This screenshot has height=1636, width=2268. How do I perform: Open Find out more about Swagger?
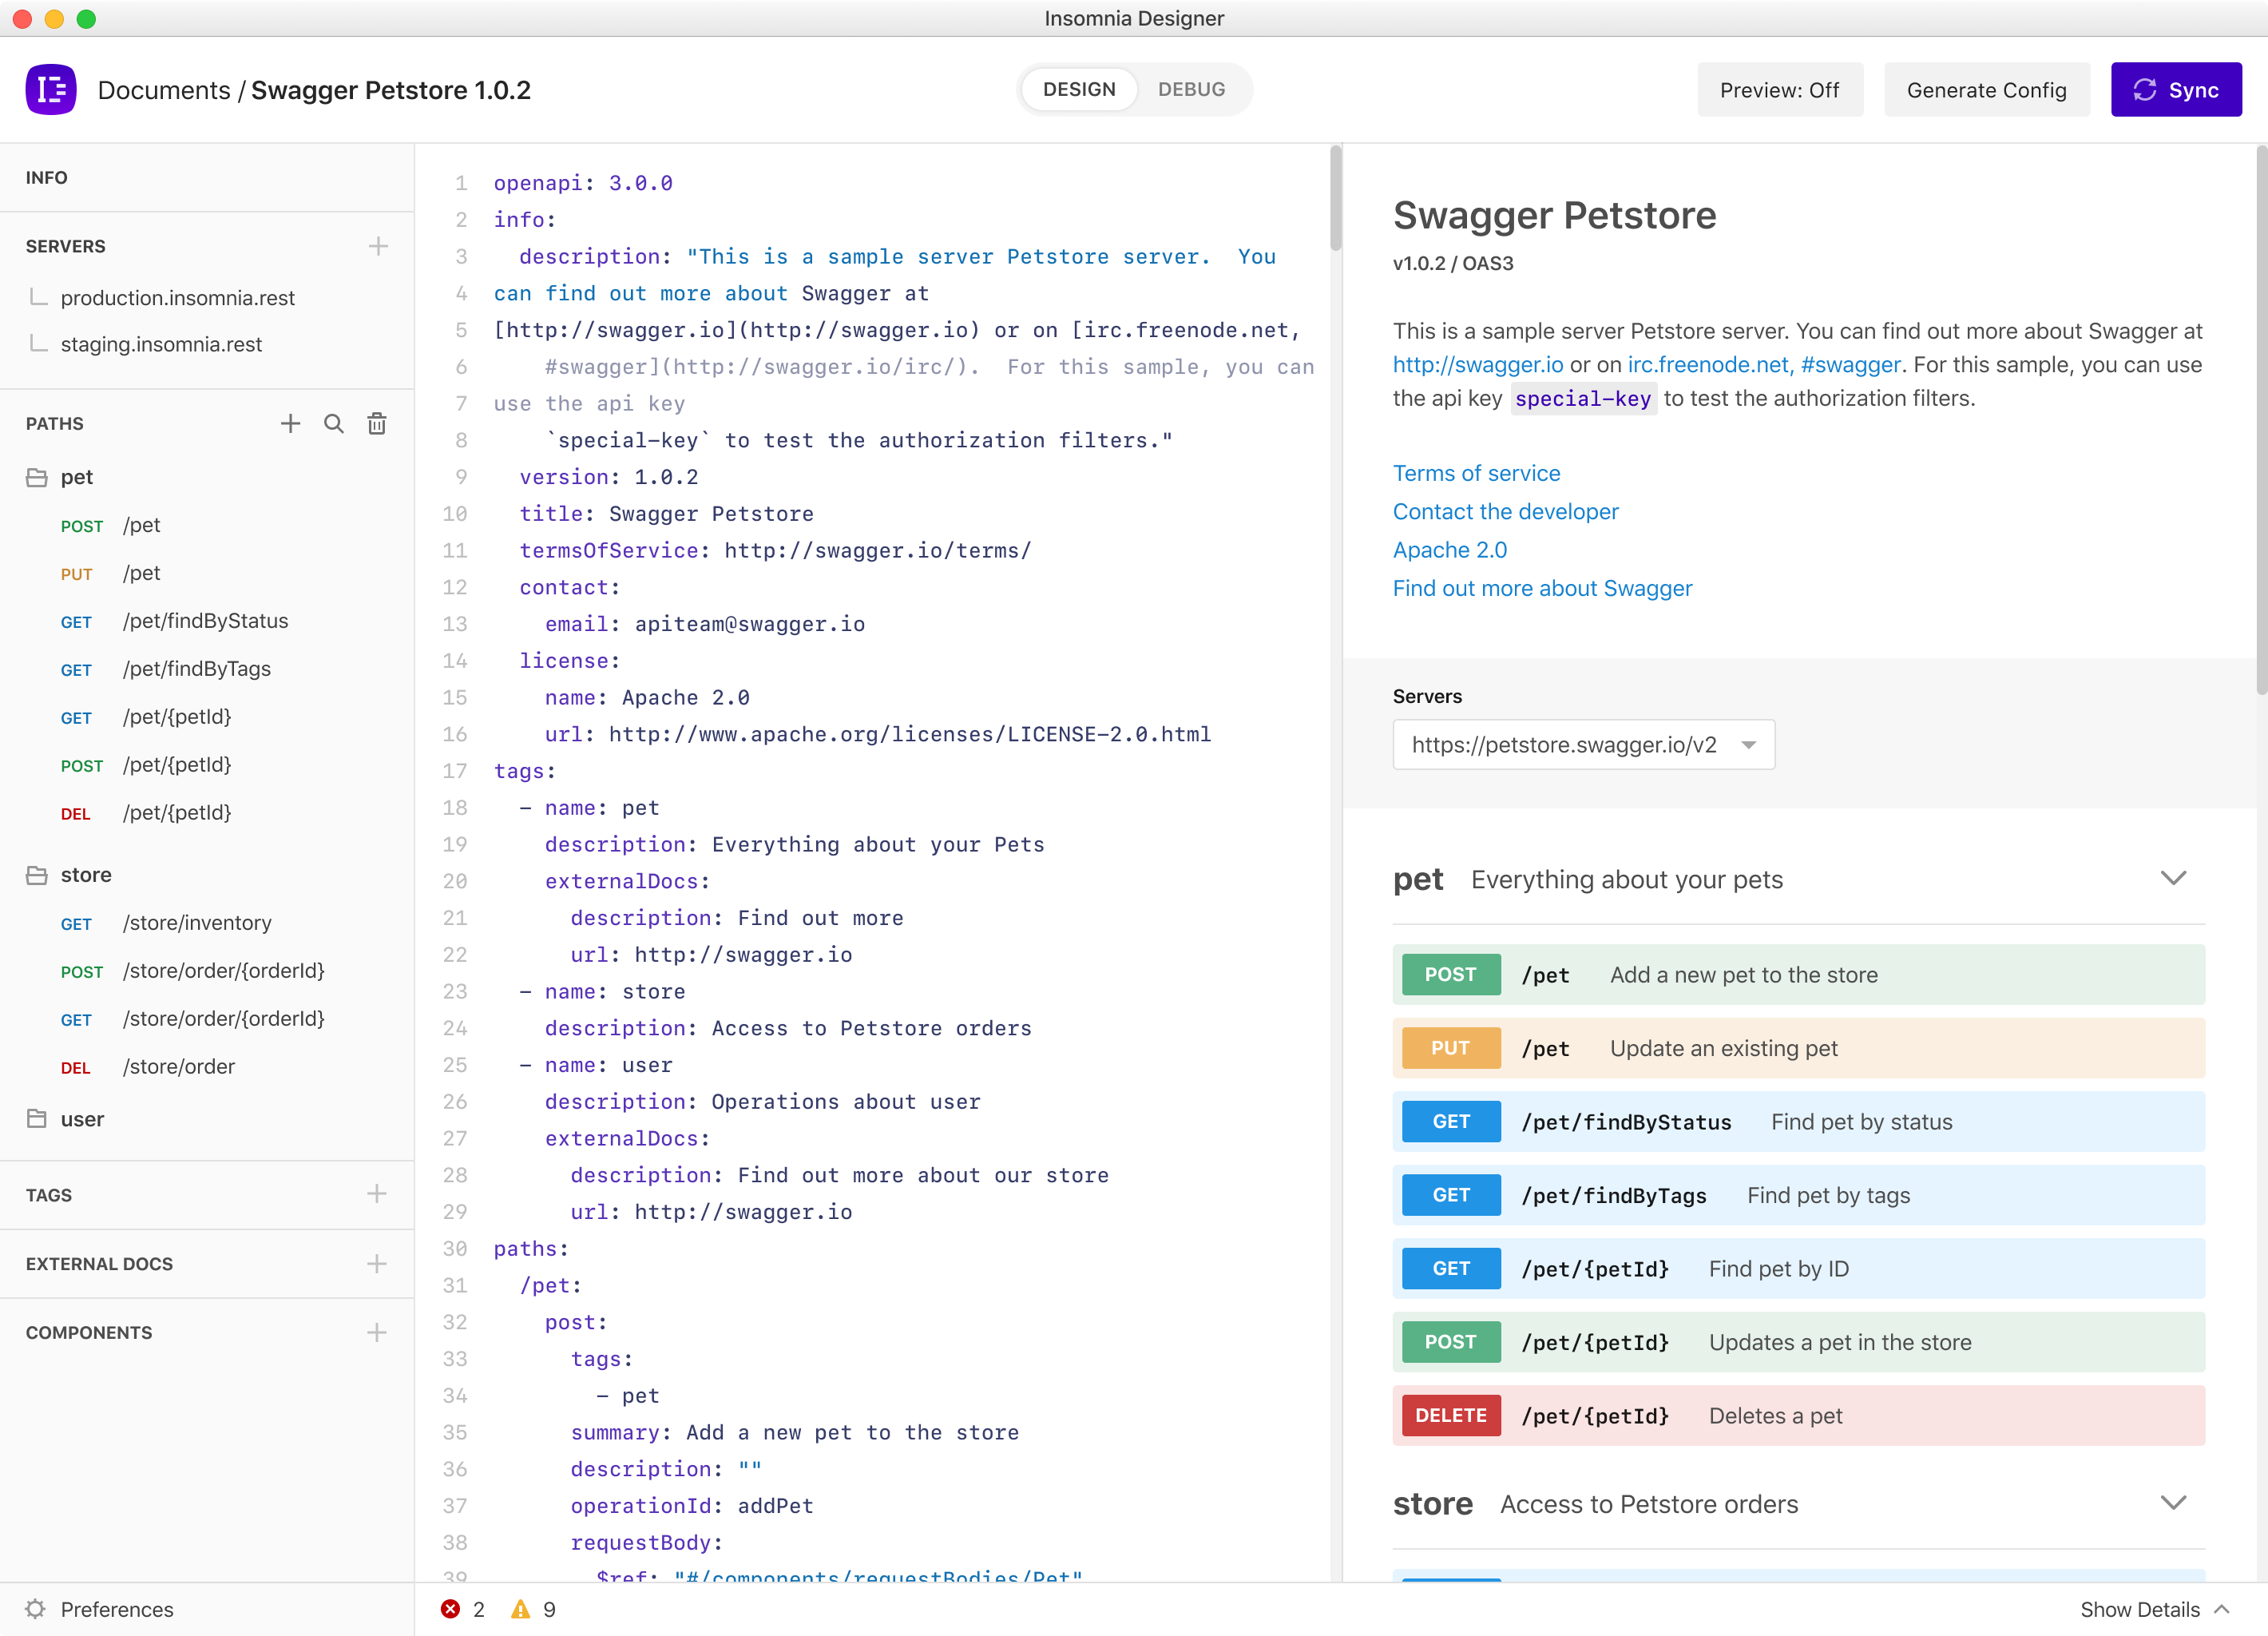click(x=1542, y=588)
